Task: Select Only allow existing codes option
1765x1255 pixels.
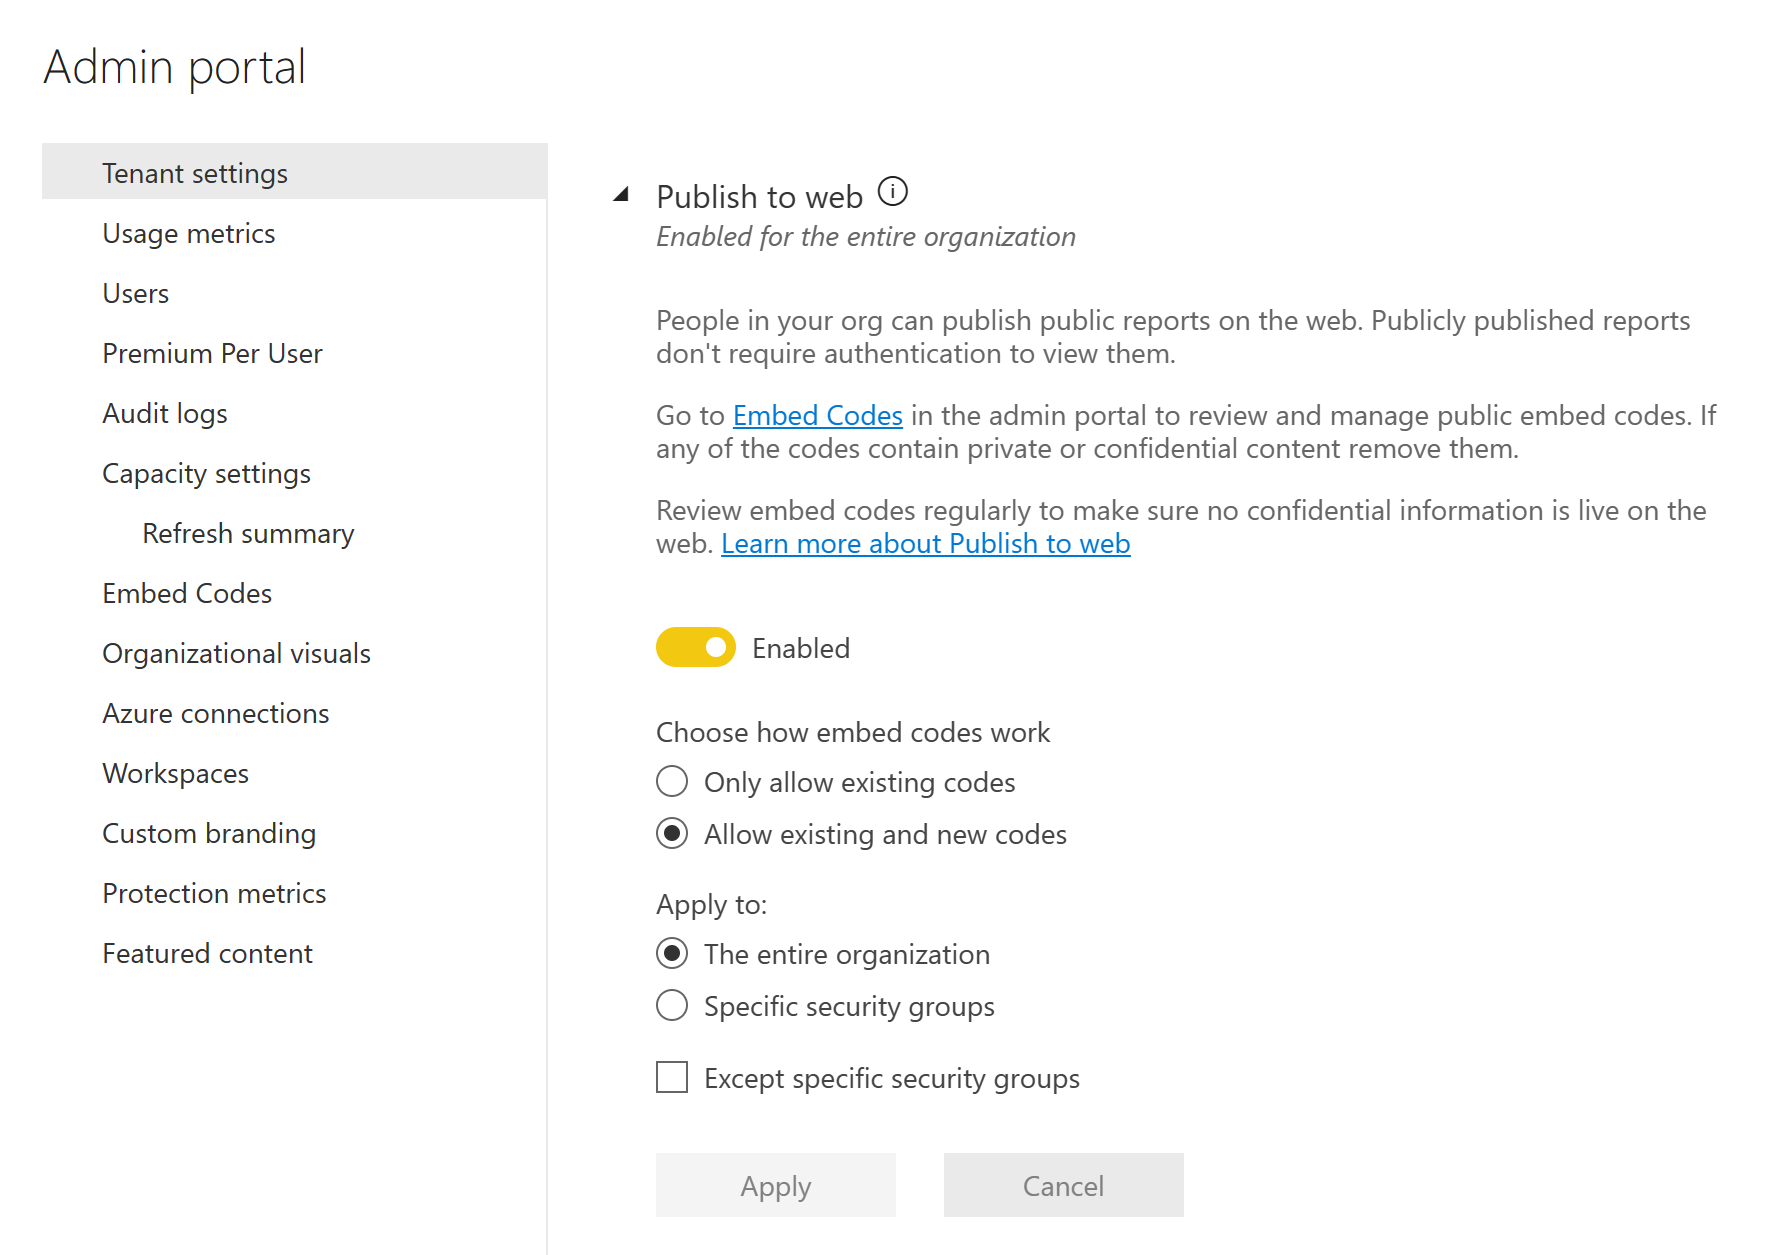Action: (672, 781)
